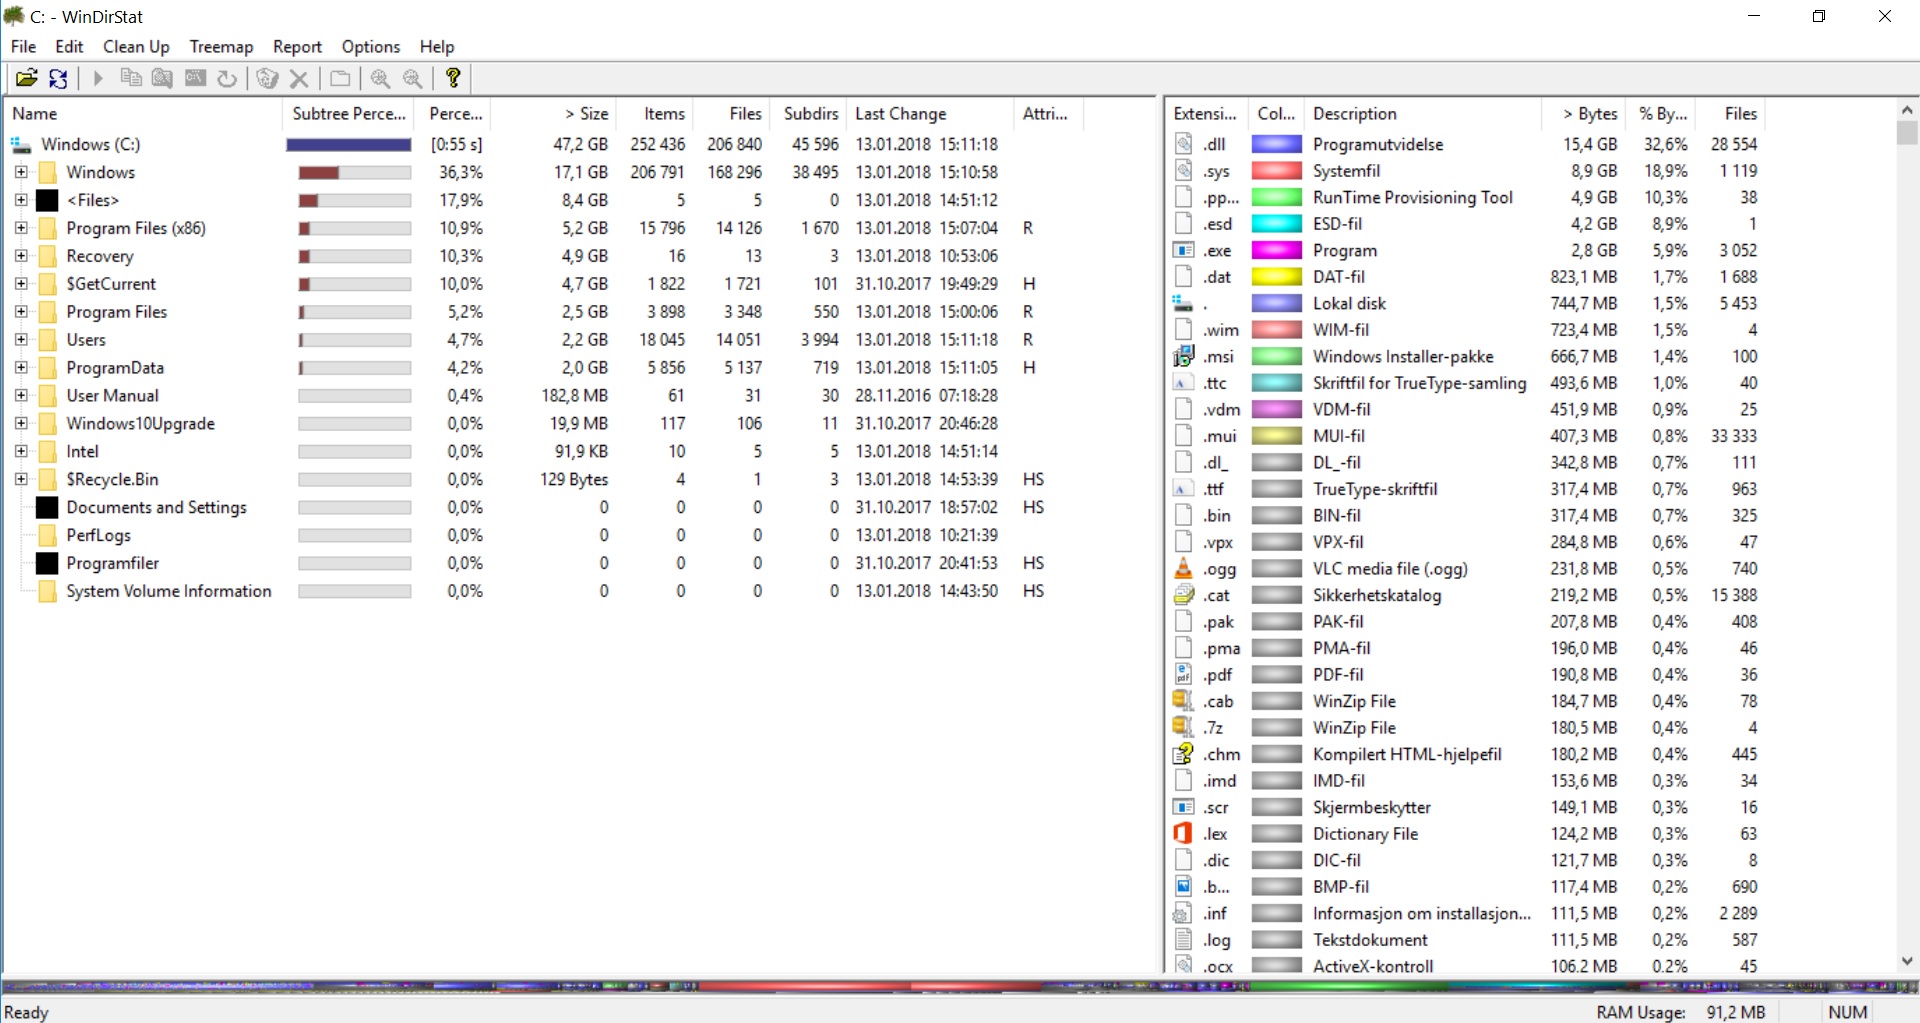Select the PerfLogs folder row
The height and width of the screenshot is (1023, 1920).
540,535
